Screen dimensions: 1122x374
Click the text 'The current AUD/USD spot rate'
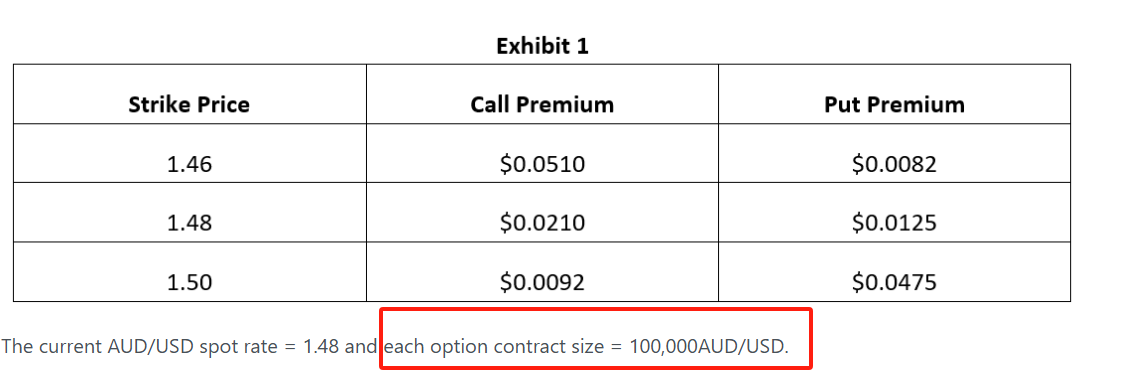point(141,347)
